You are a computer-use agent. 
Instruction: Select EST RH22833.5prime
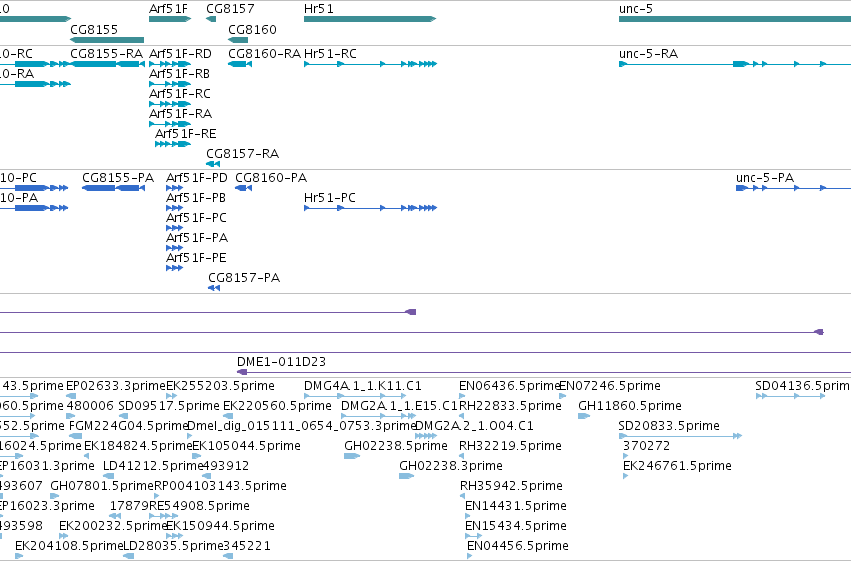pyautogui.click(x=510, y=406)
